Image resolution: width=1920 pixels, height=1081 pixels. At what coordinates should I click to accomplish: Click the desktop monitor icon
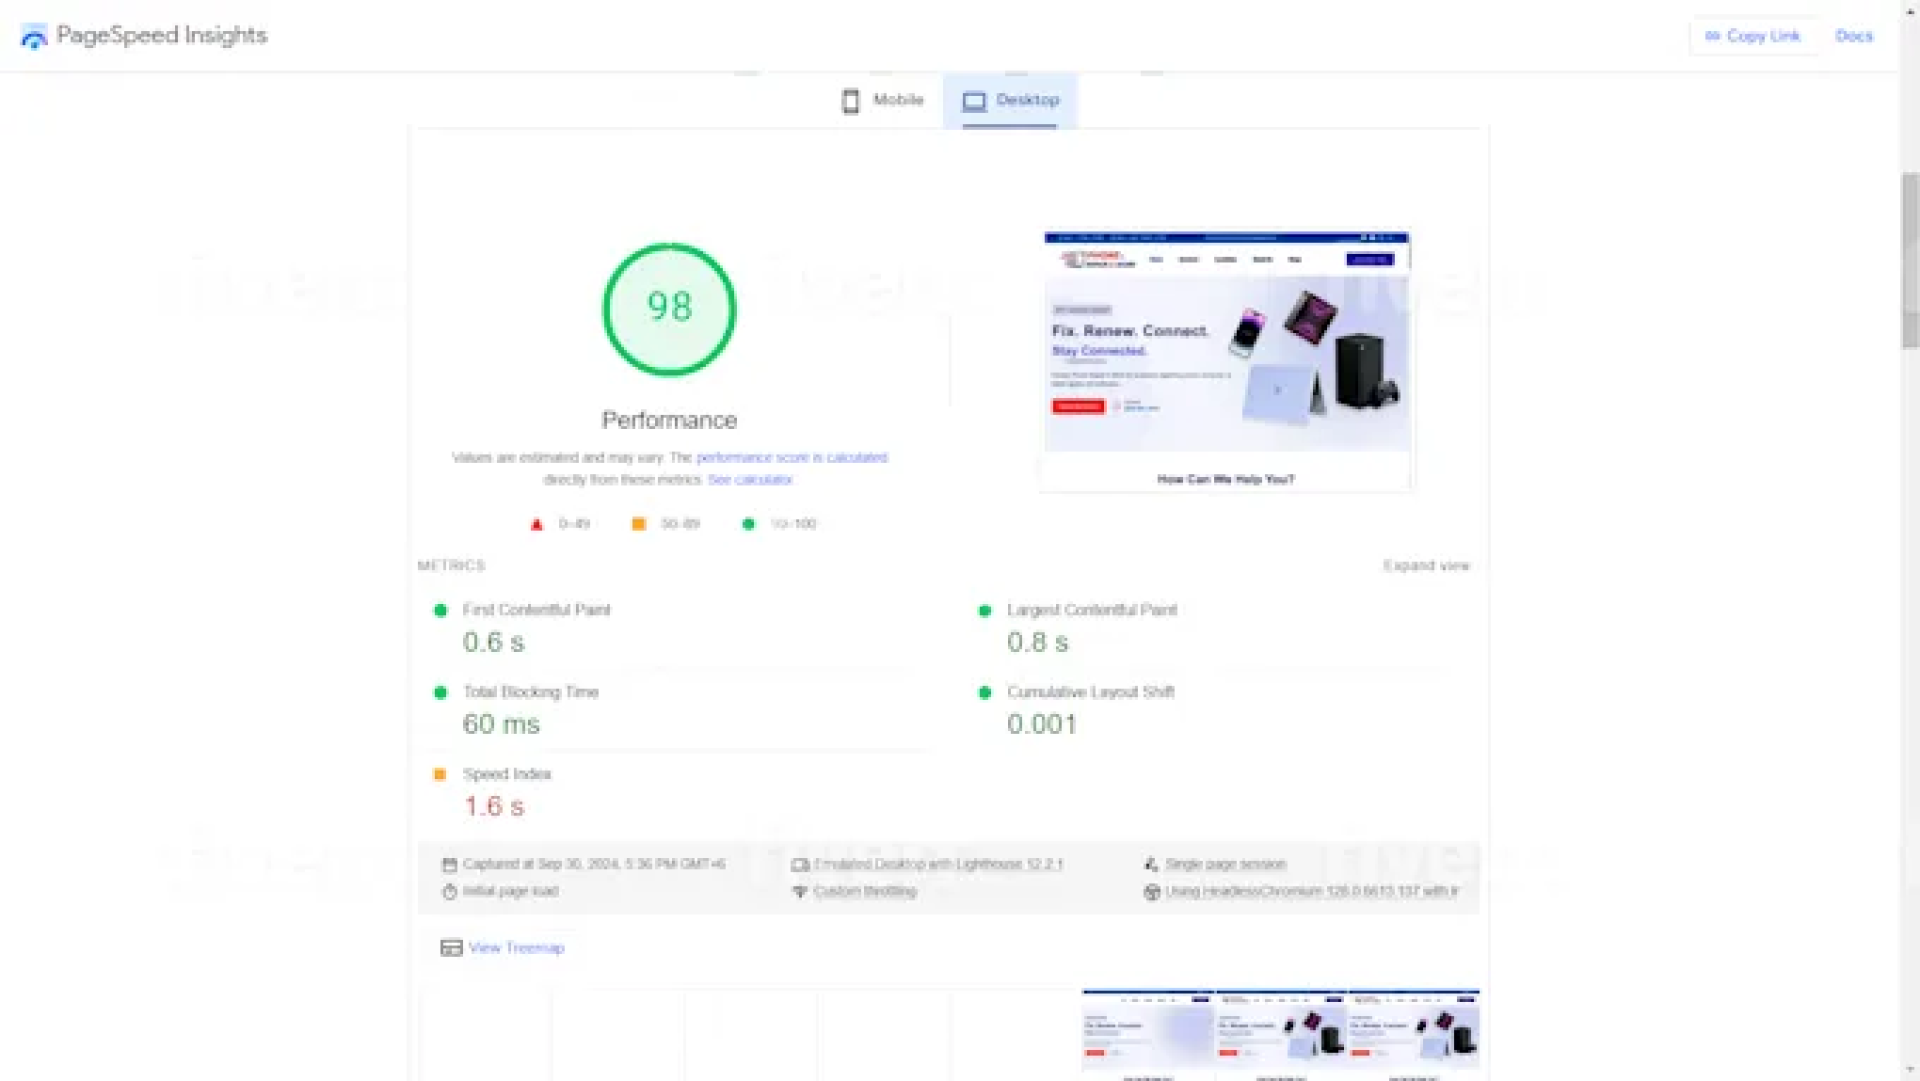coord(974,101)
